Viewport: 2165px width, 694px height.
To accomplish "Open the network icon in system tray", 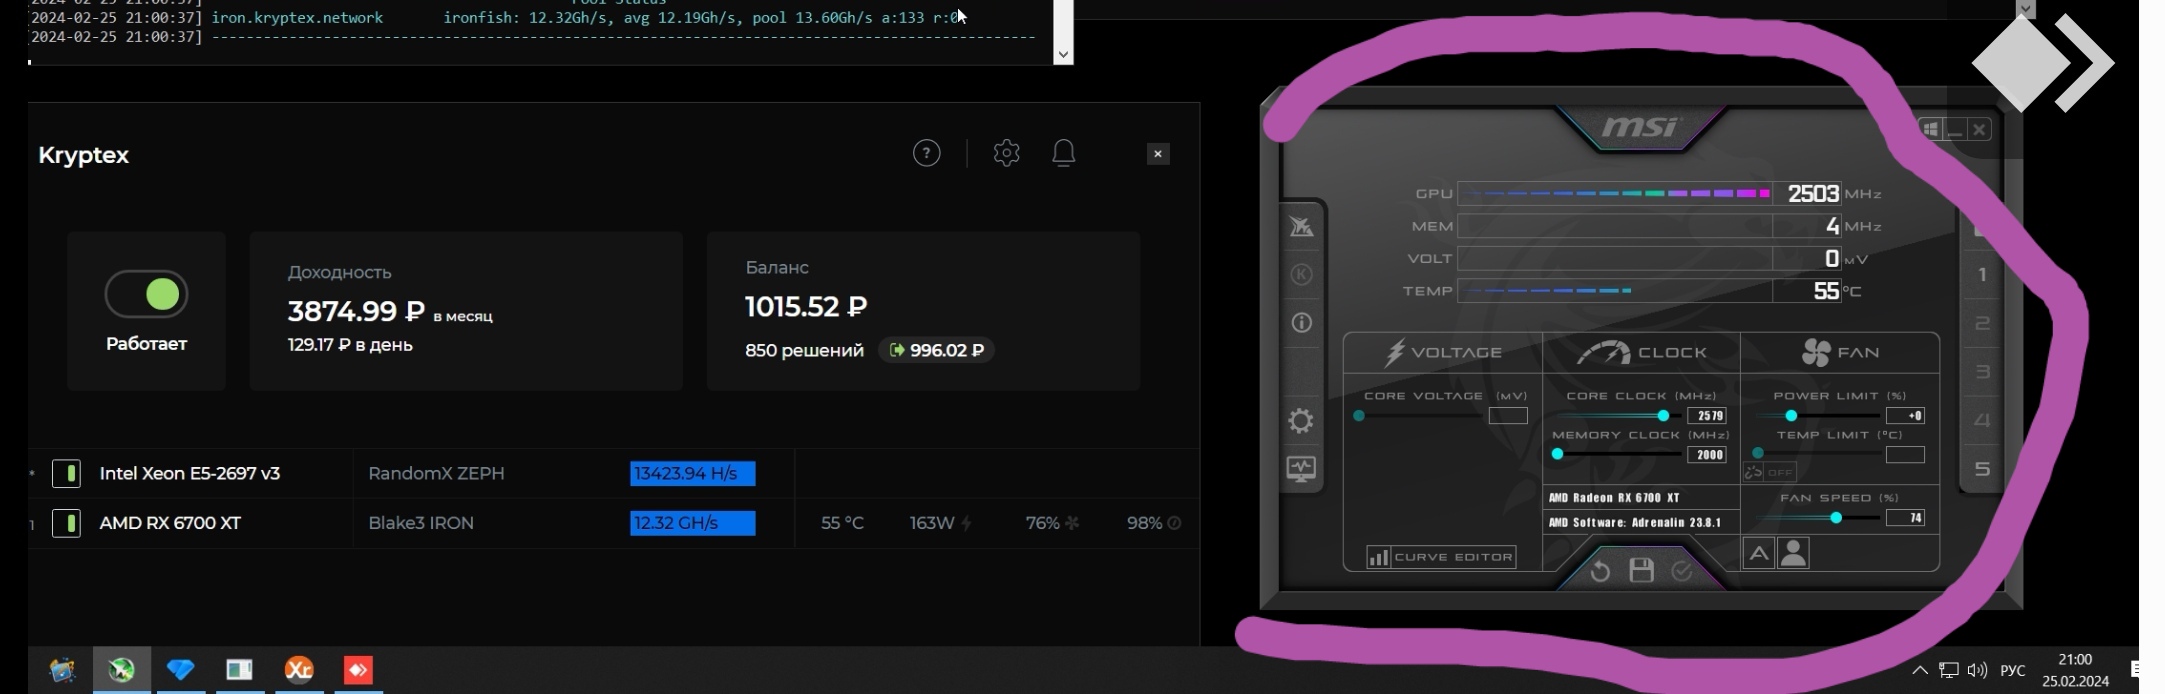I will (1948, 670).
